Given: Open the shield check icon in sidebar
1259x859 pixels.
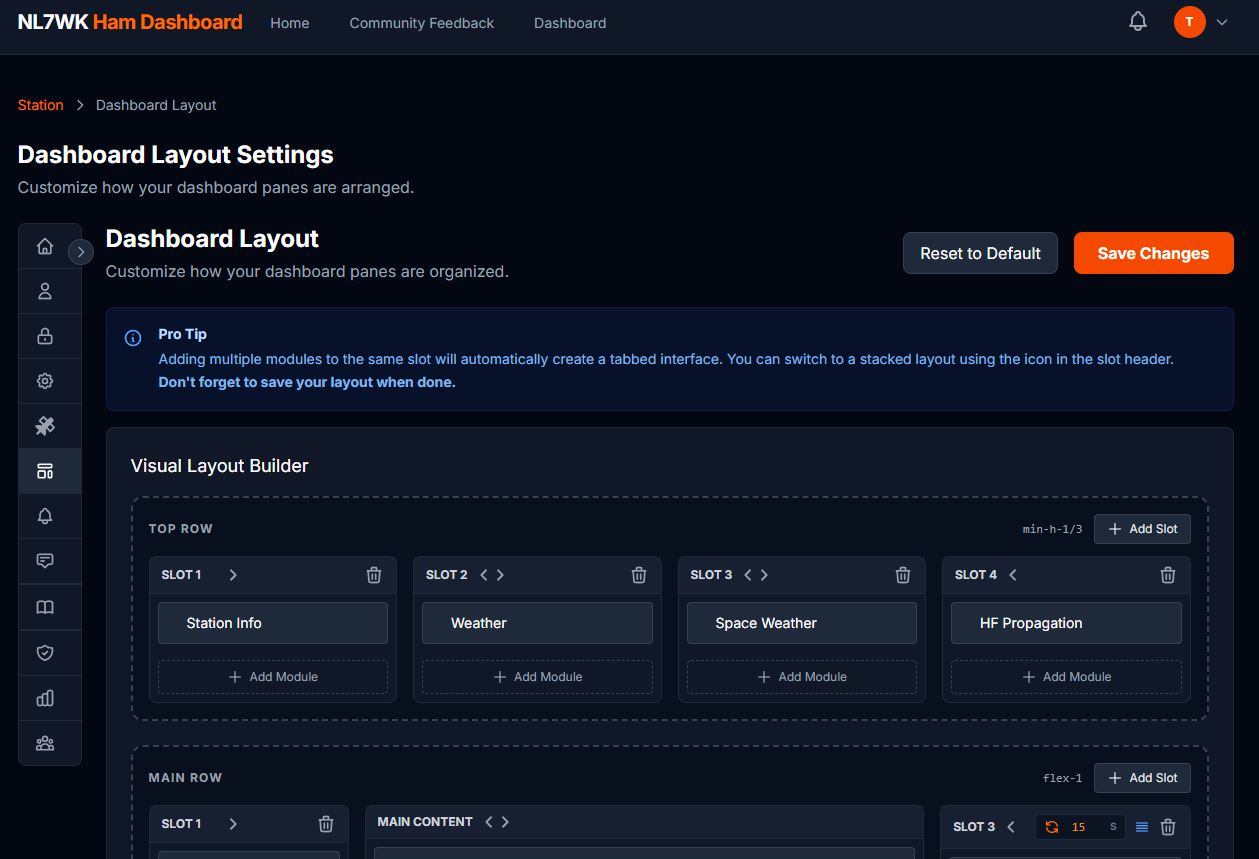Looking at the screenshot, I should [45, 653].
